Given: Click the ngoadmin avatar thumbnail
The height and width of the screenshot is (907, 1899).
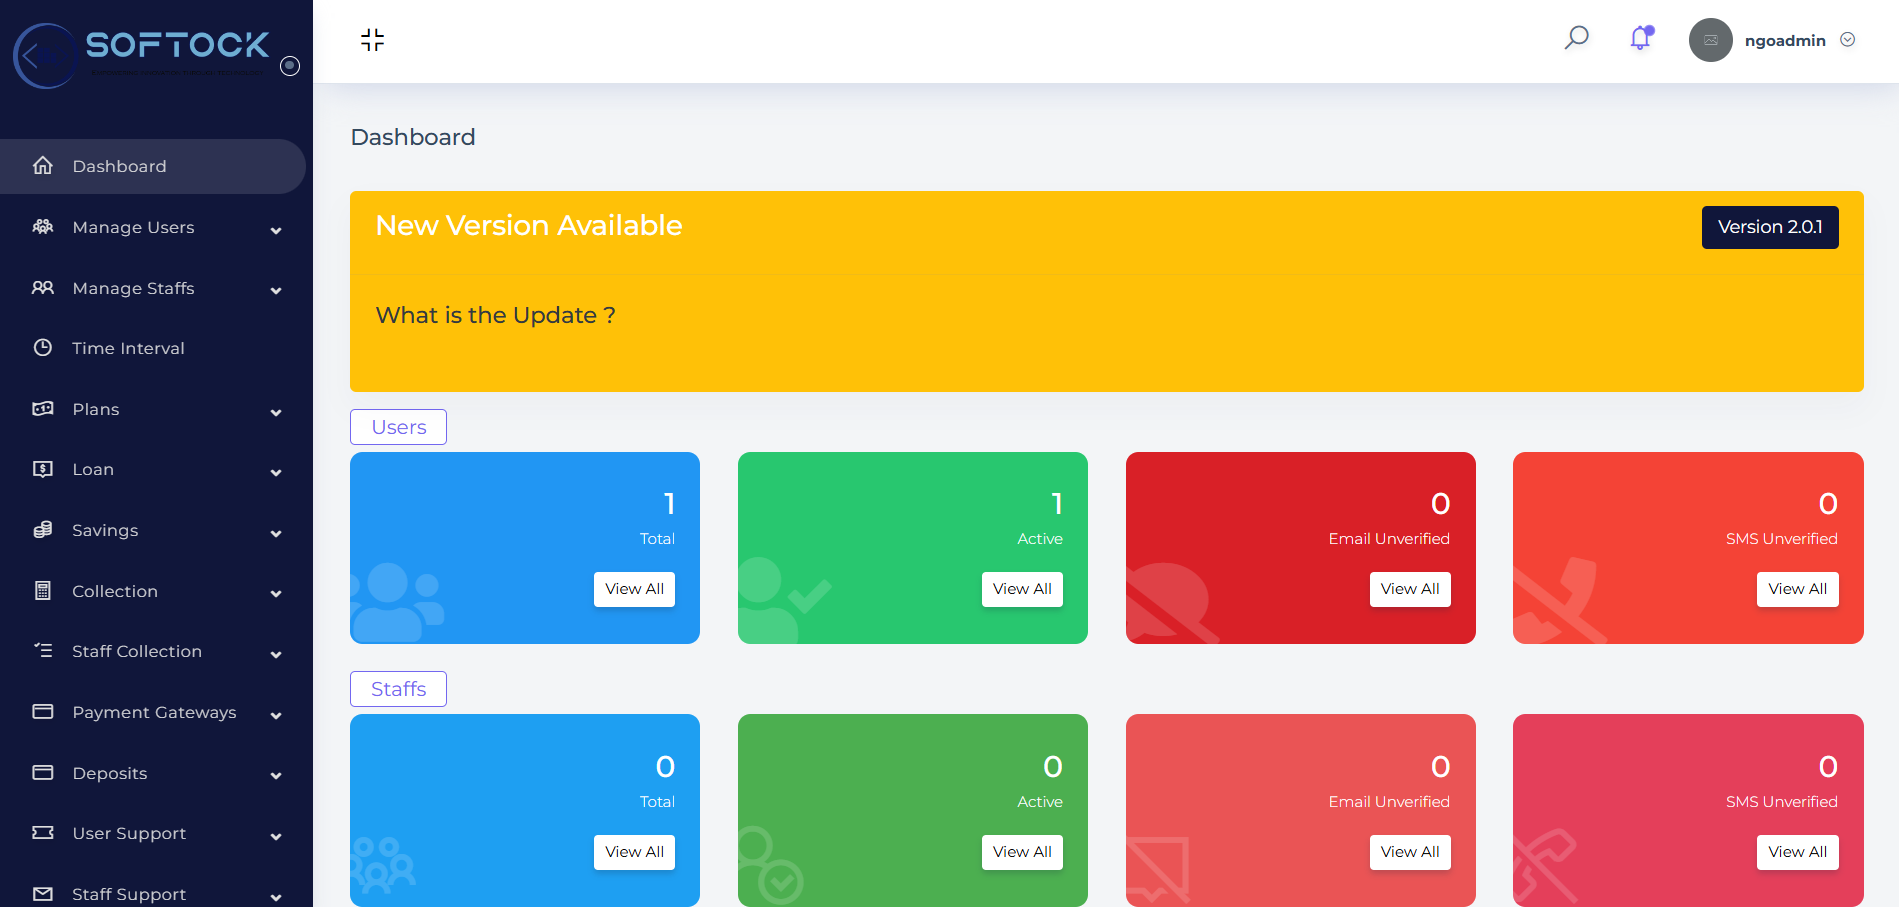Looking at the screenshot, I should [1710, 40].
